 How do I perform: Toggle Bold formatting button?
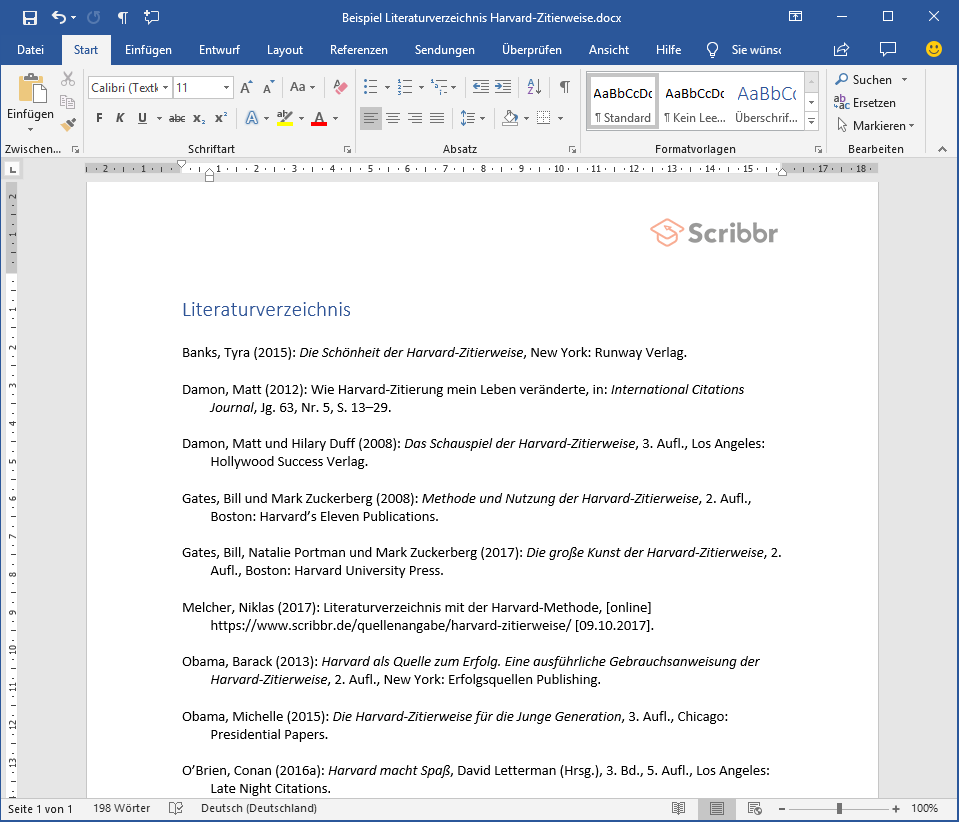click(99, 118)
